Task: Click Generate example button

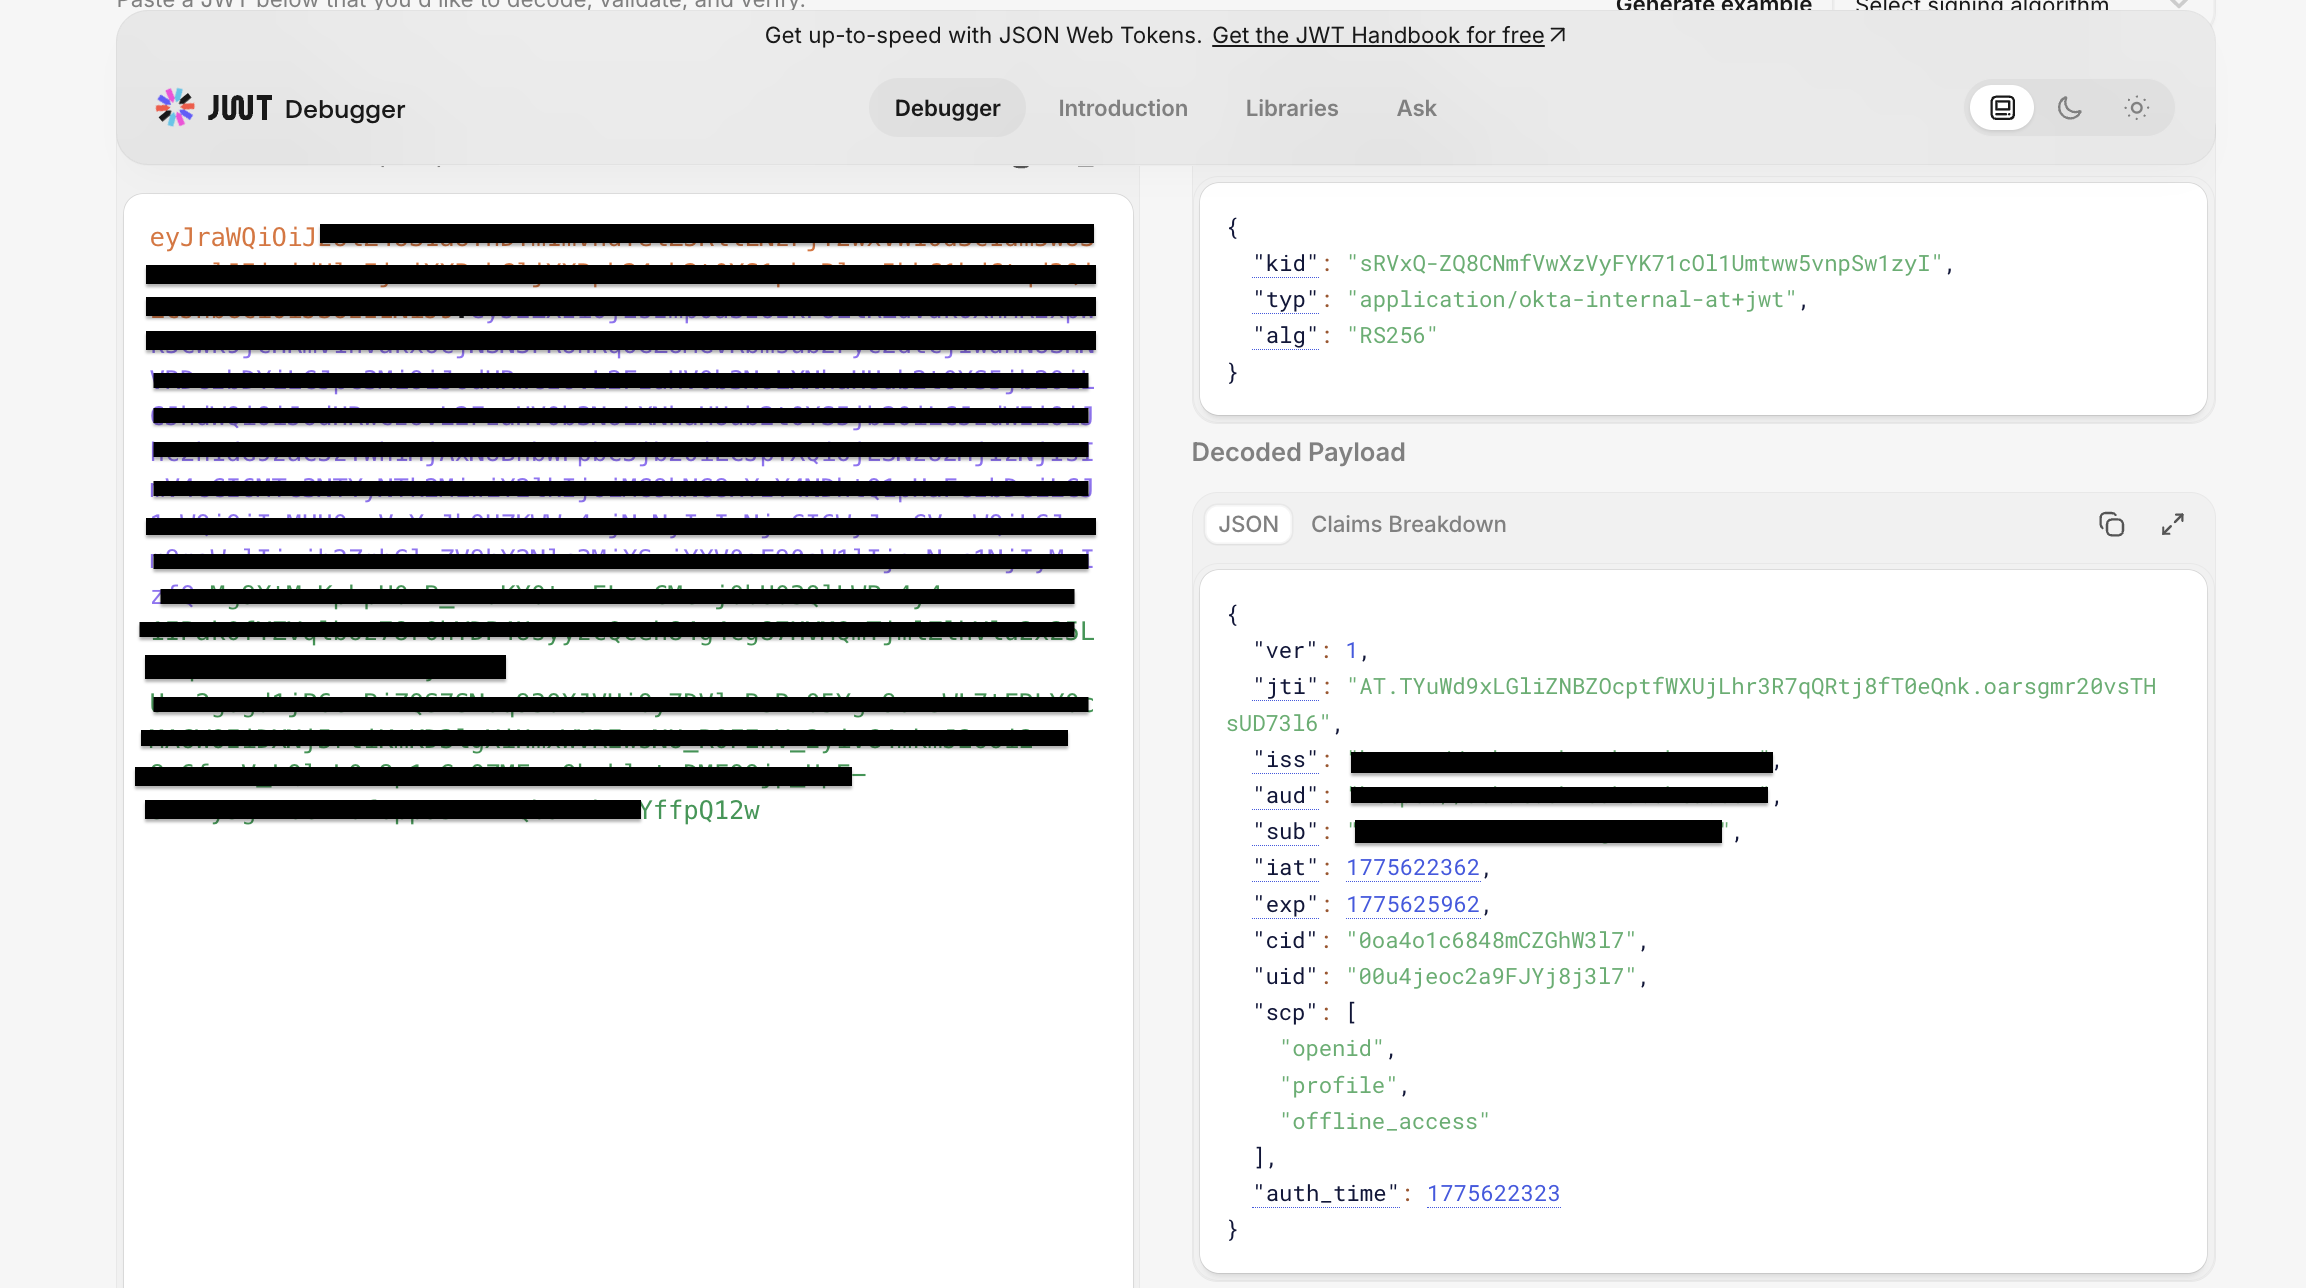Action: pyautogui.click(x=1713, y=5)
